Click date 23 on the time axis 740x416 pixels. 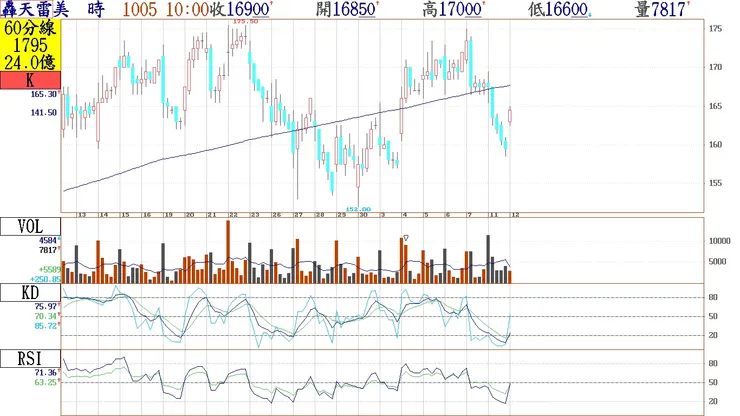(255, 215)
